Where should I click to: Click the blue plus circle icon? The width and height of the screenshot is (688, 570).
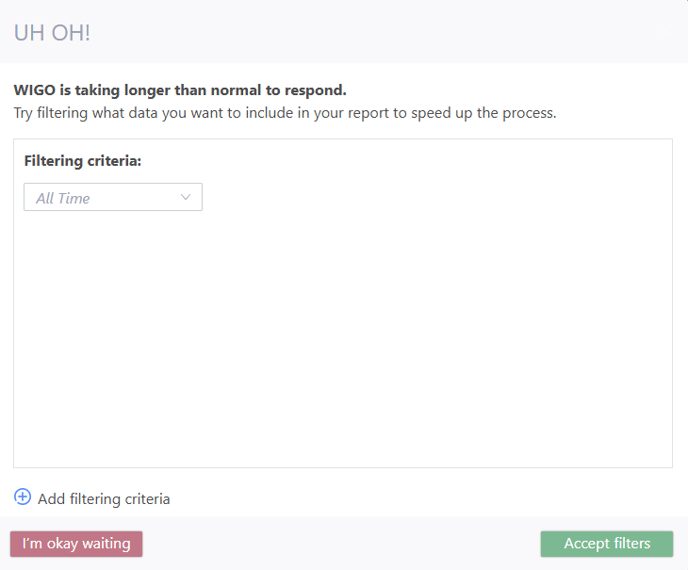pyautogui.click(x=22, y=497)
